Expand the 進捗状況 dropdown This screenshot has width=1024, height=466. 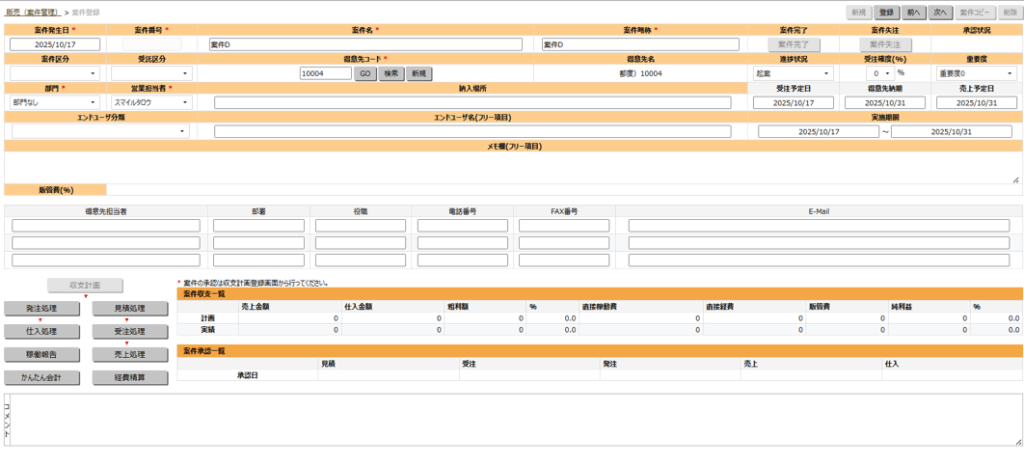pyautogui.click(x=794, y=74)
